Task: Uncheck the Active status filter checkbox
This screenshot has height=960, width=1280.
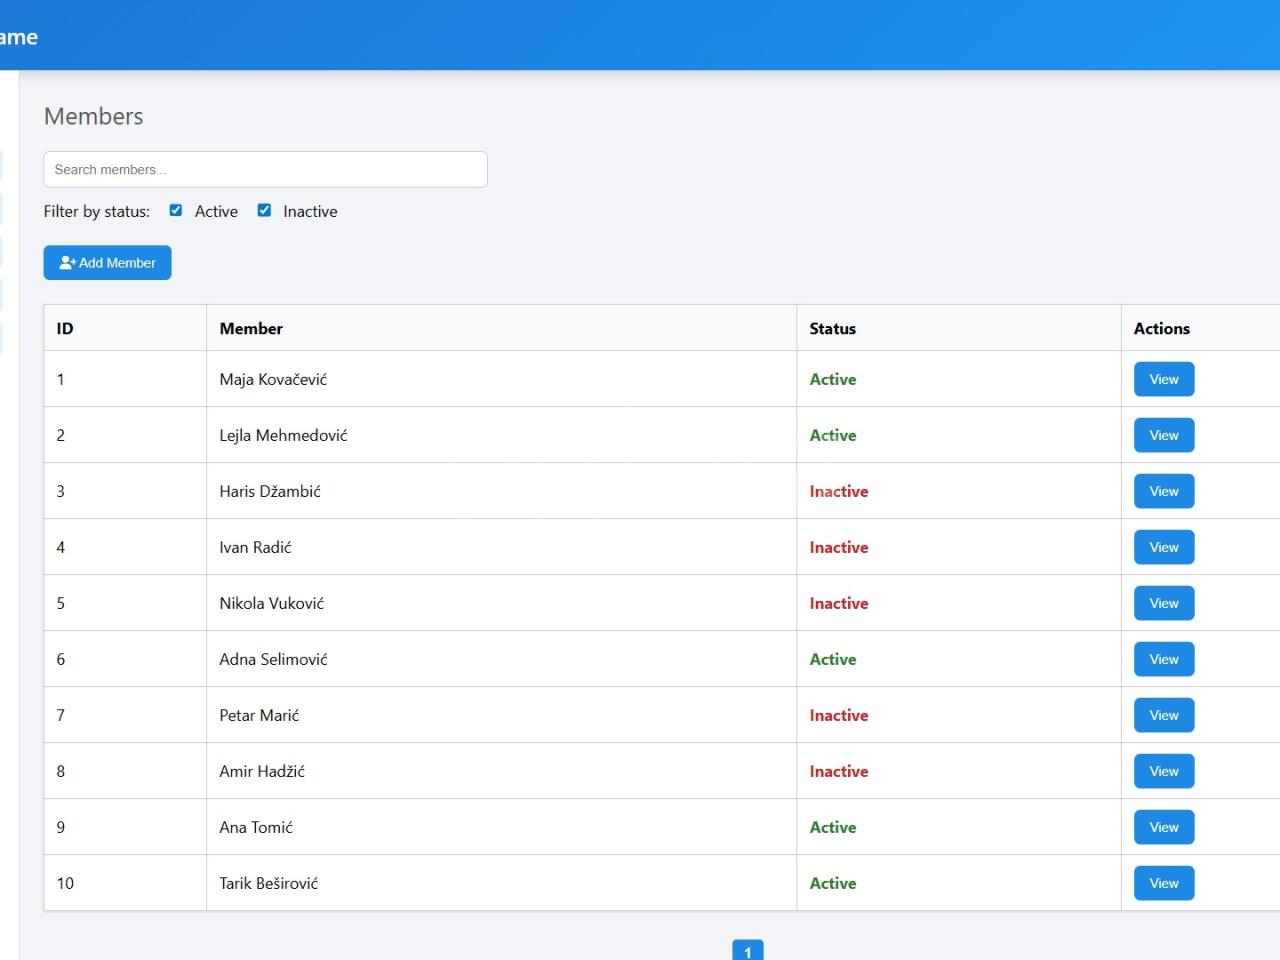Action: point(176,211)
